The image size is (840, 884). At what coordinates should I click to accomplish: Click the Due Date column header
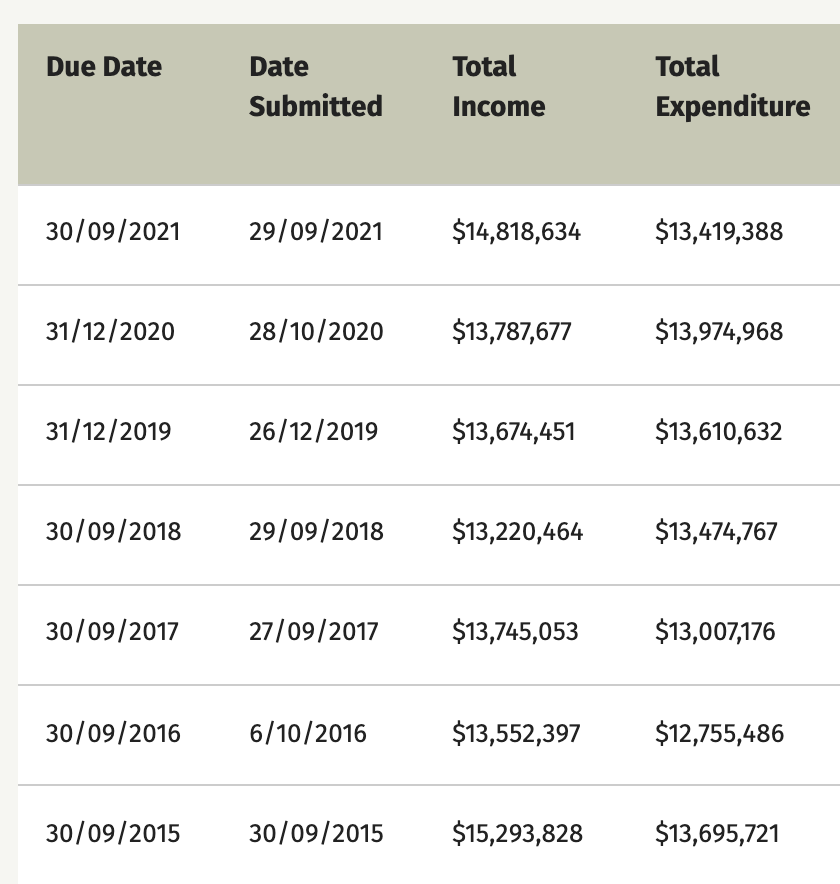pos(104,67)
